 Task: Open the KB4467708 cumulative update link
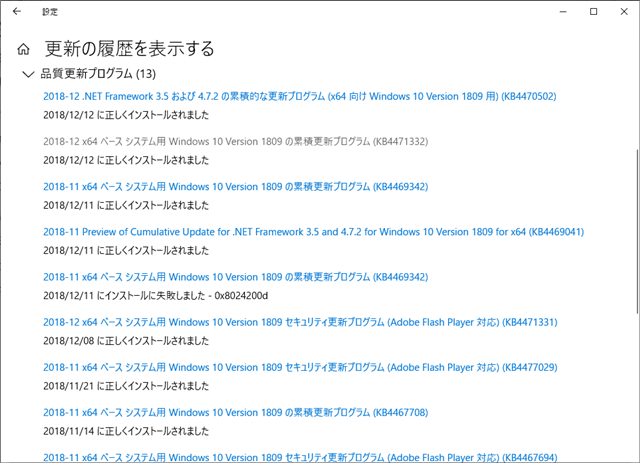point(236,413)
